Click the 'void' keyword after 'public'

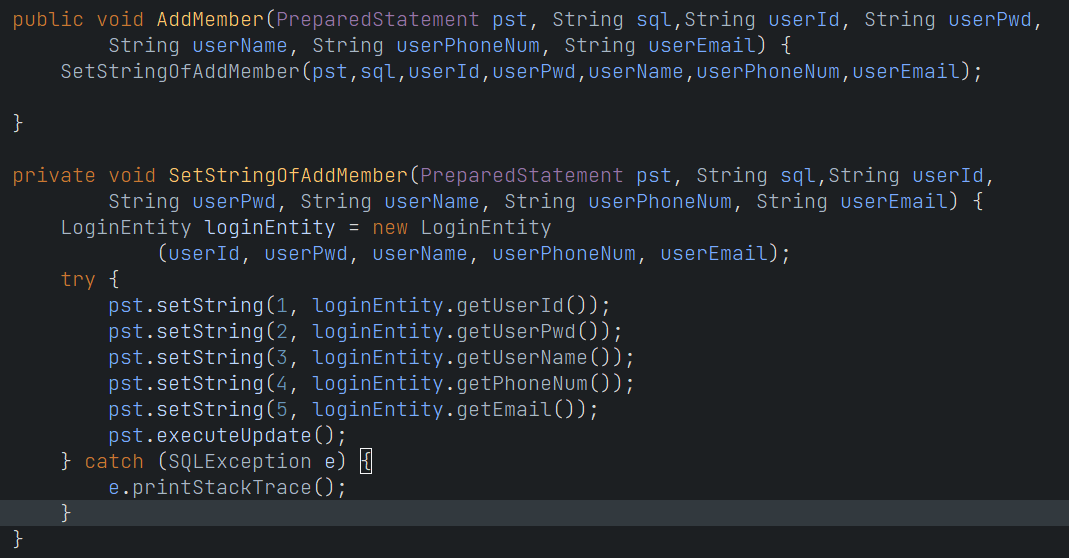(x=120, y=20)
